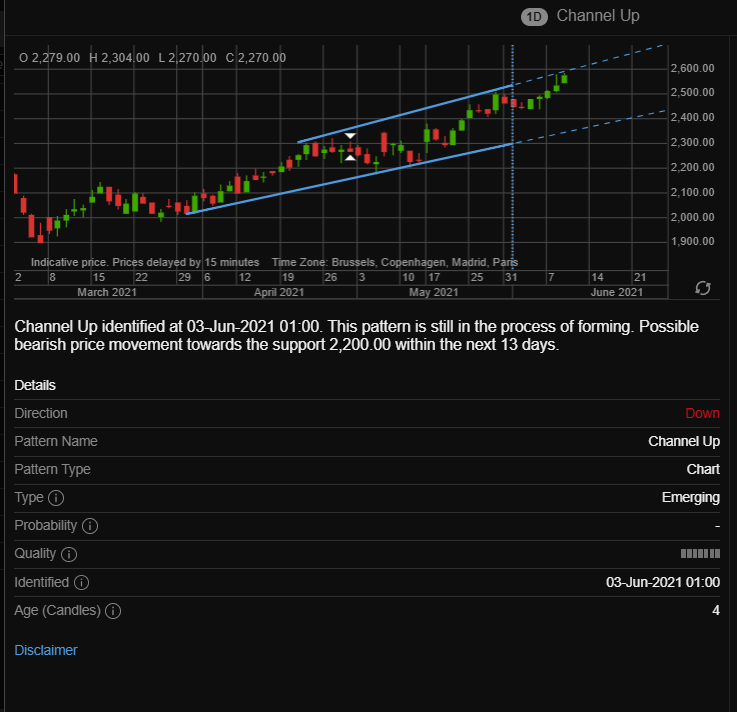
Task: Click the 1D timeframe badge
Action: pos(534,17)
